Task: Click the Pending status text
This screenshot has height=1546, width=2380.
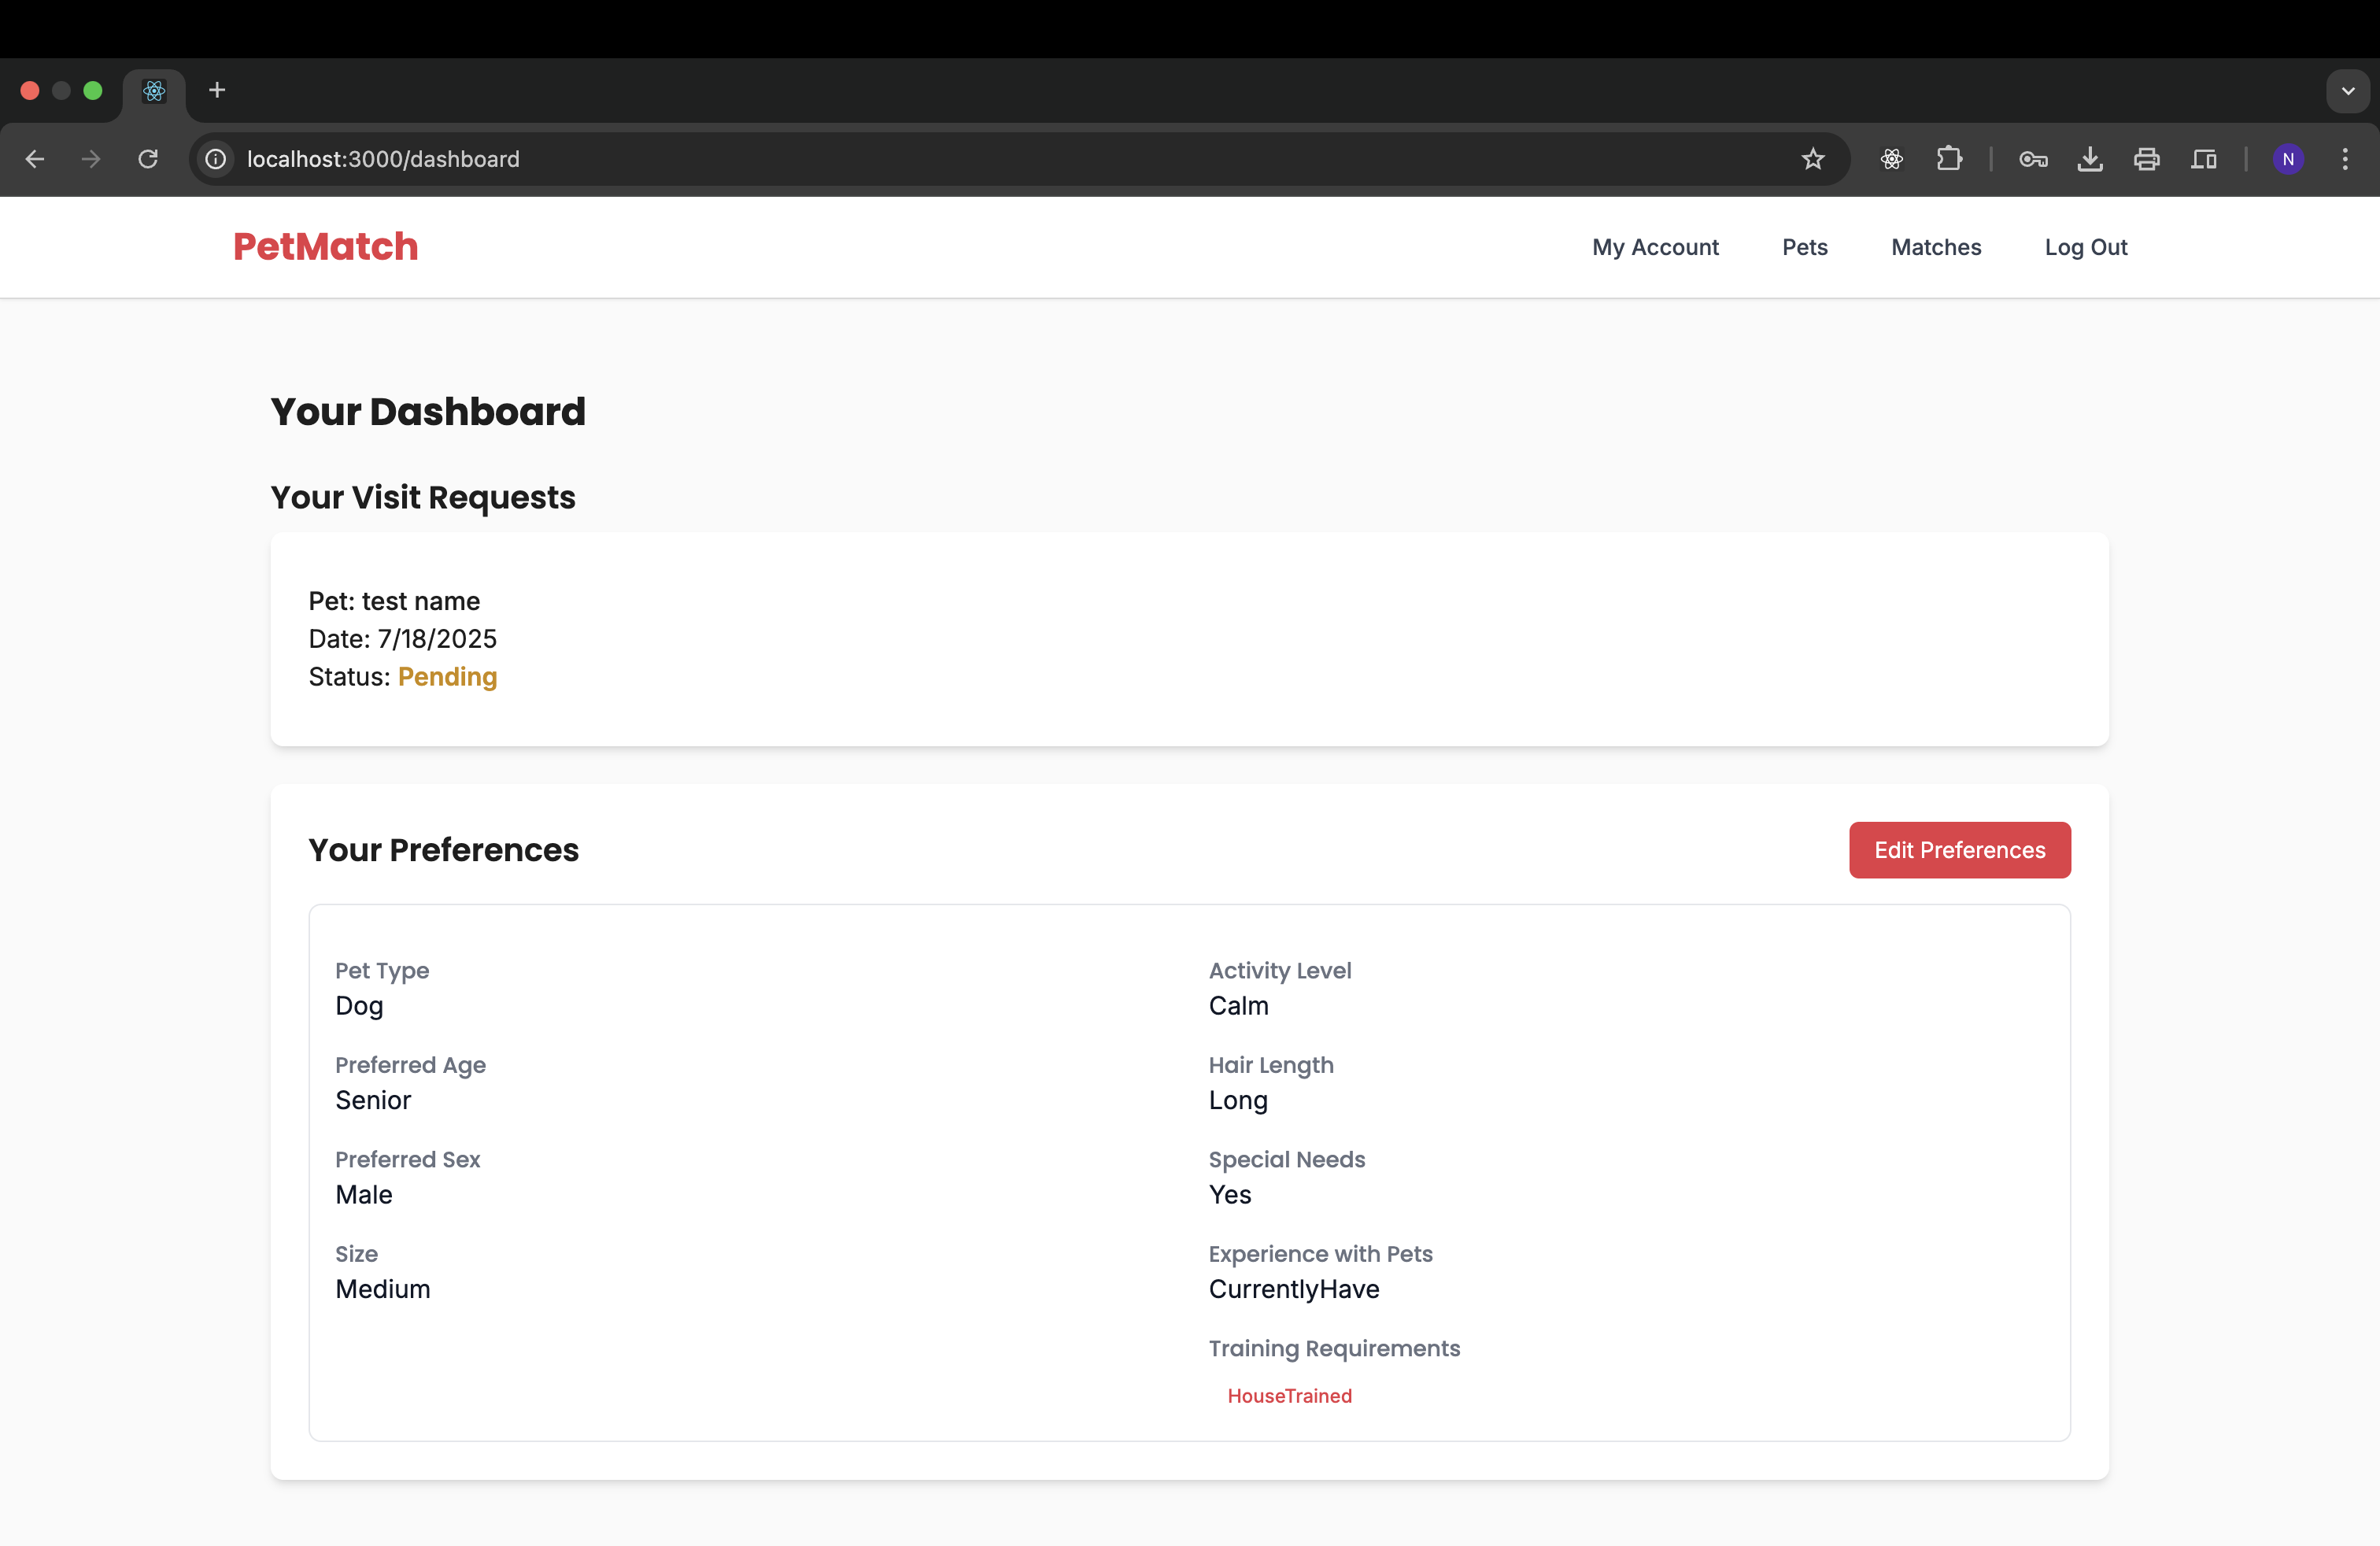Action: pyautogui.click(x=447, y=677)
